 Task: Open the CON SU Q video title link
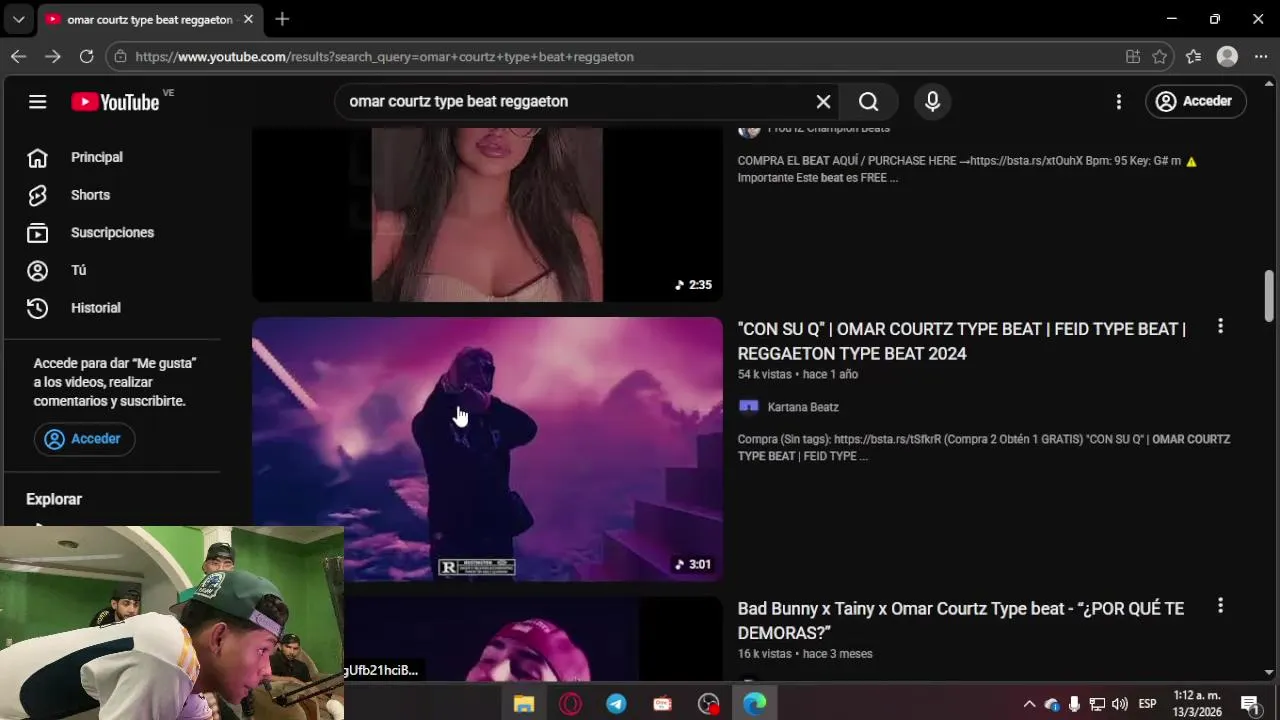[961, 341]
